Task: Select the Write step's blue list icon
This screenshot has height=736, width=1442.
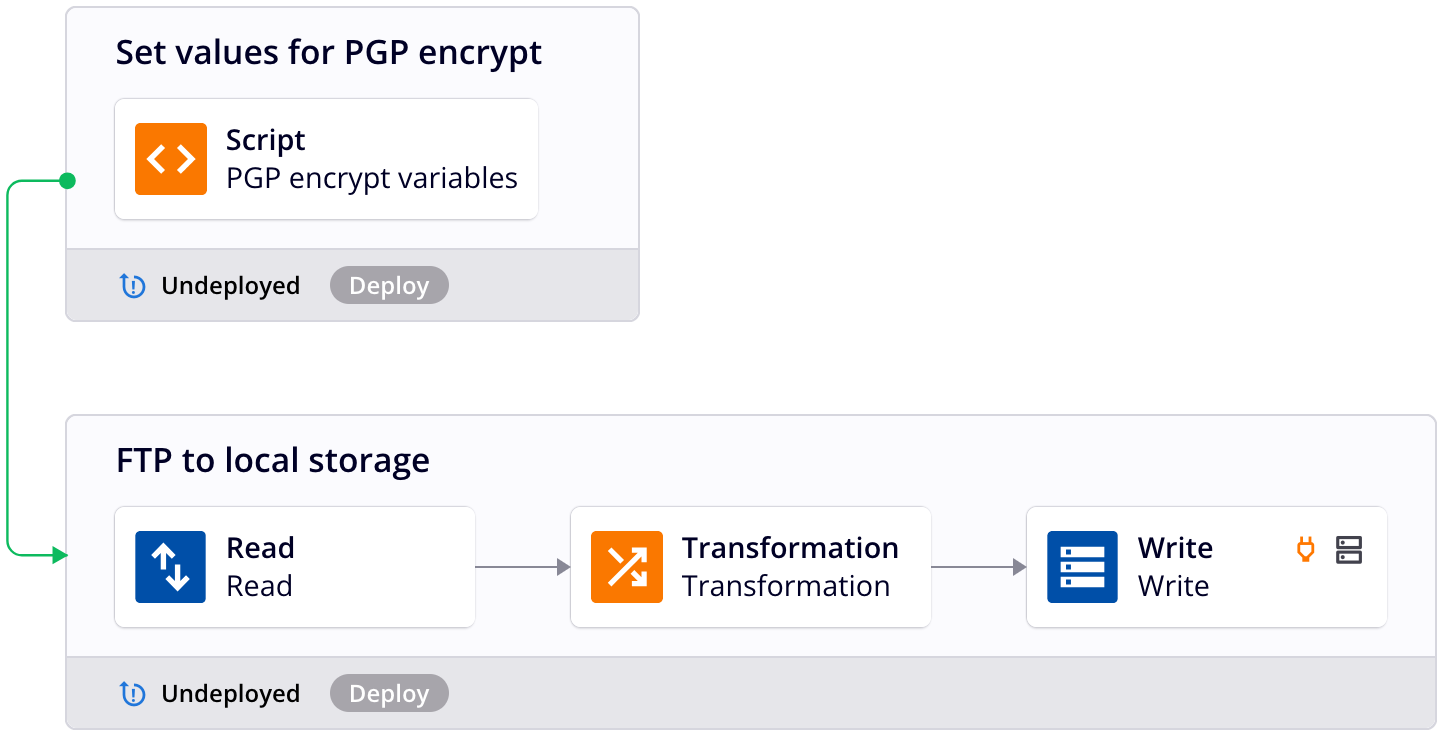Action: point(1081,567)
